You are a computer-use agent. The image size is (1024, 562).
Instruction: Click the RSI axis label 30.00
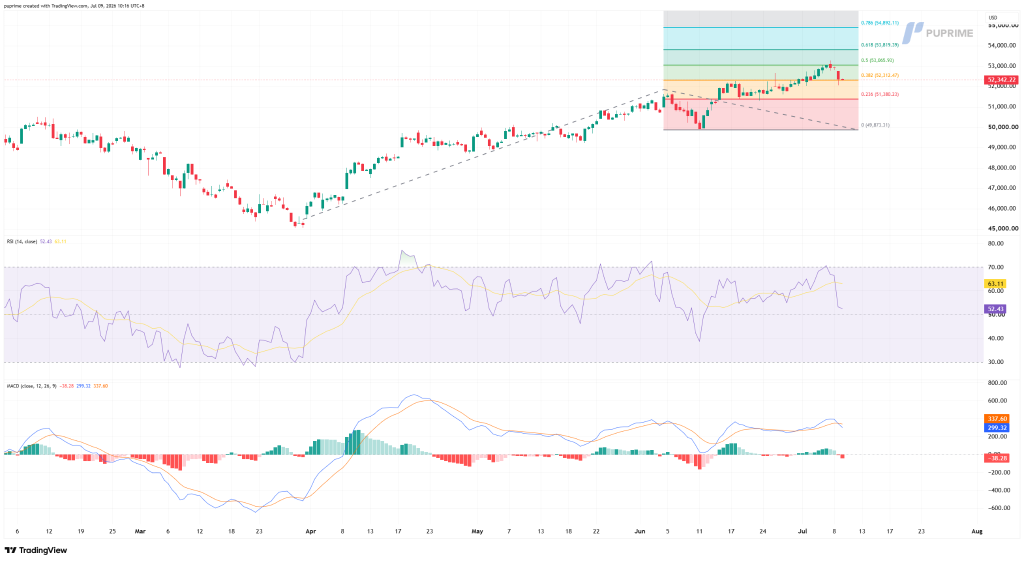tap(996, 362)
